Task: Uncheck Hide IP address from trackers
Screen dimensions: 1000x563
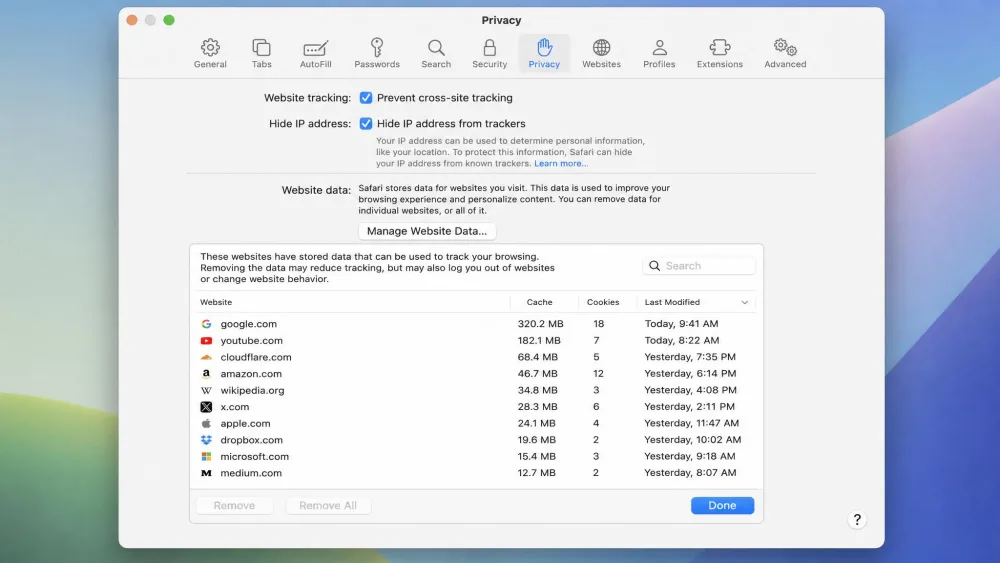Action: (365, 124)
